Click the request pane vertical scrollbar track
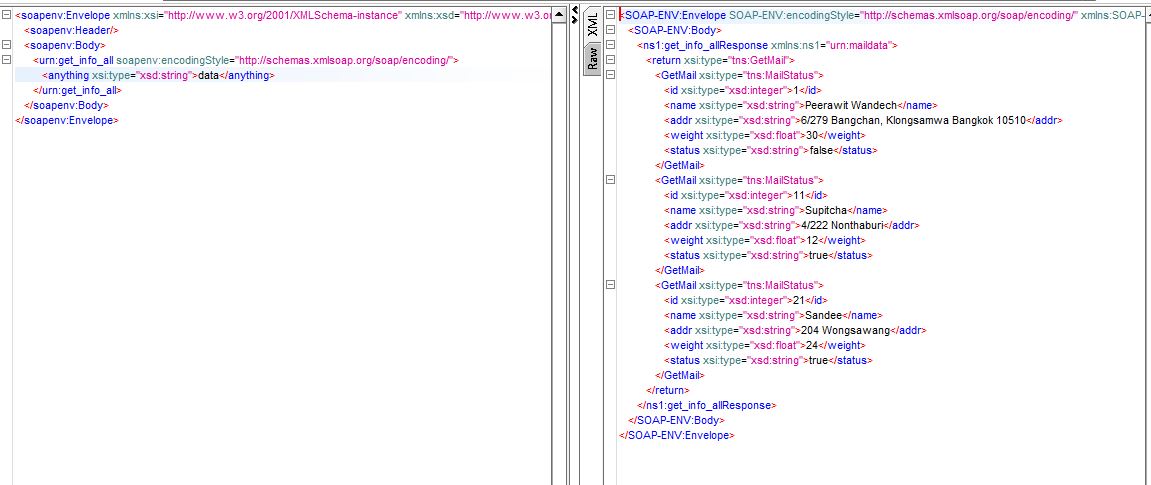 coord(559,253)
